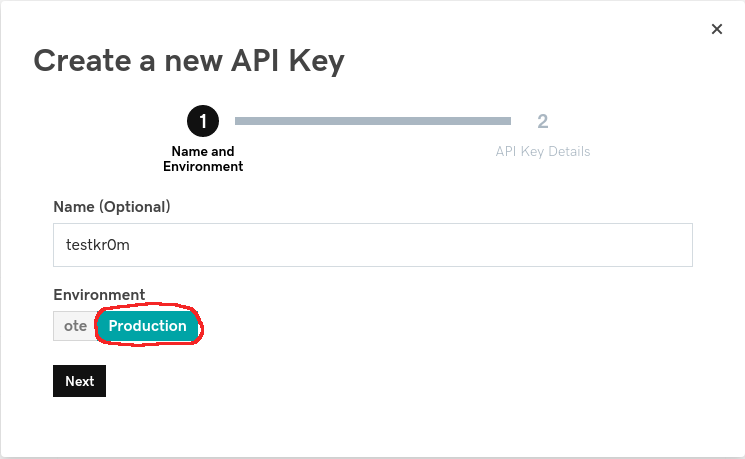Dismiss the dialog with the X icon

(x=716, y=30)
